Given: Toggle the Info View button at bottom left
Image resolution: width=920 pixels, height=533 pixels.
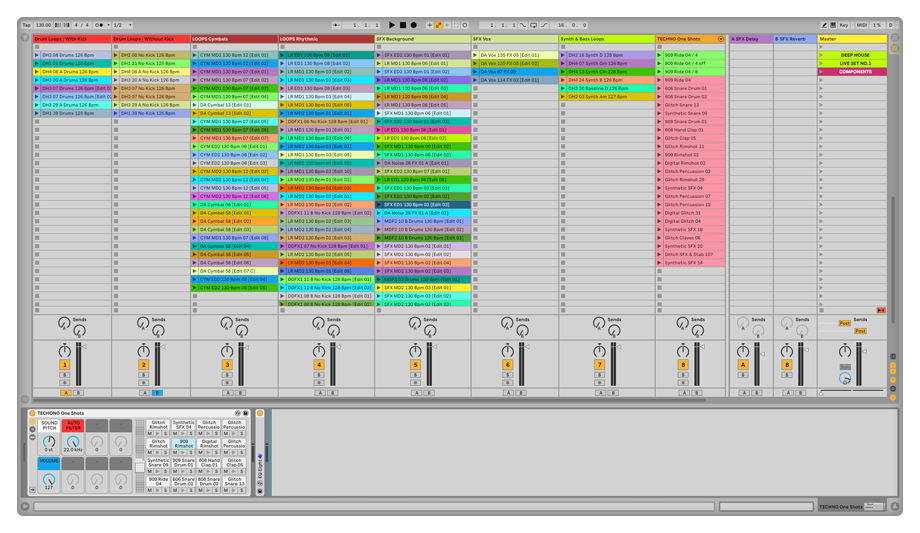Looking at the screenshot, I should click(25, 506).
